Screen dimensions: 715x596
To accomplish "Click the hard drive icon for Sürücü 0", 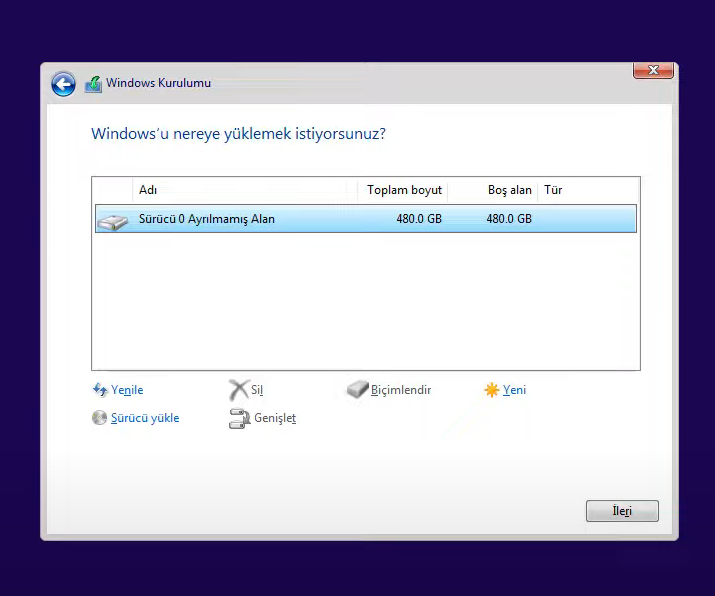I will tap(113, 221).
